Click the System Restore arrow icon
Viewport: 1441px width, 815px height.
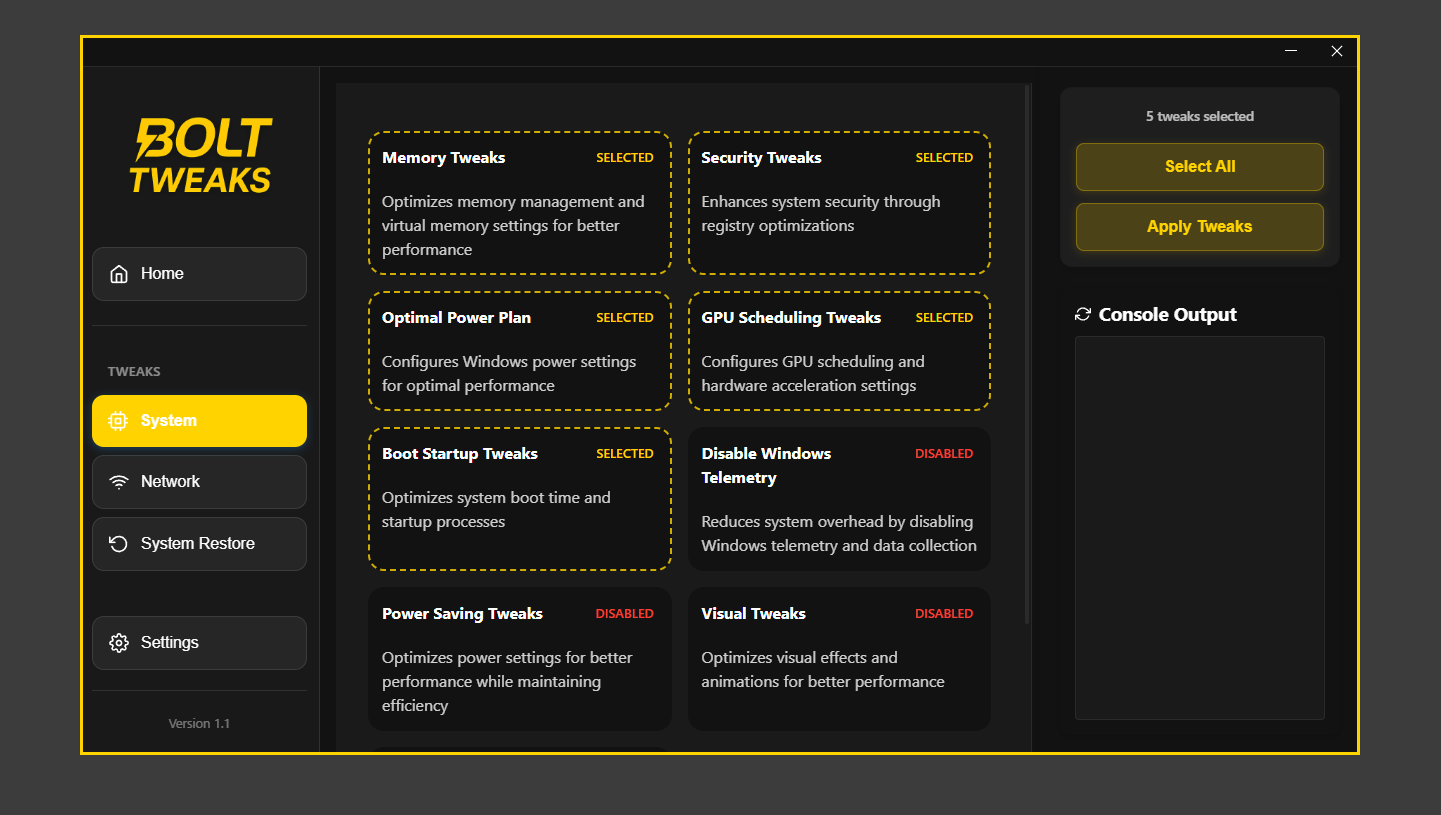coord(119,544)
